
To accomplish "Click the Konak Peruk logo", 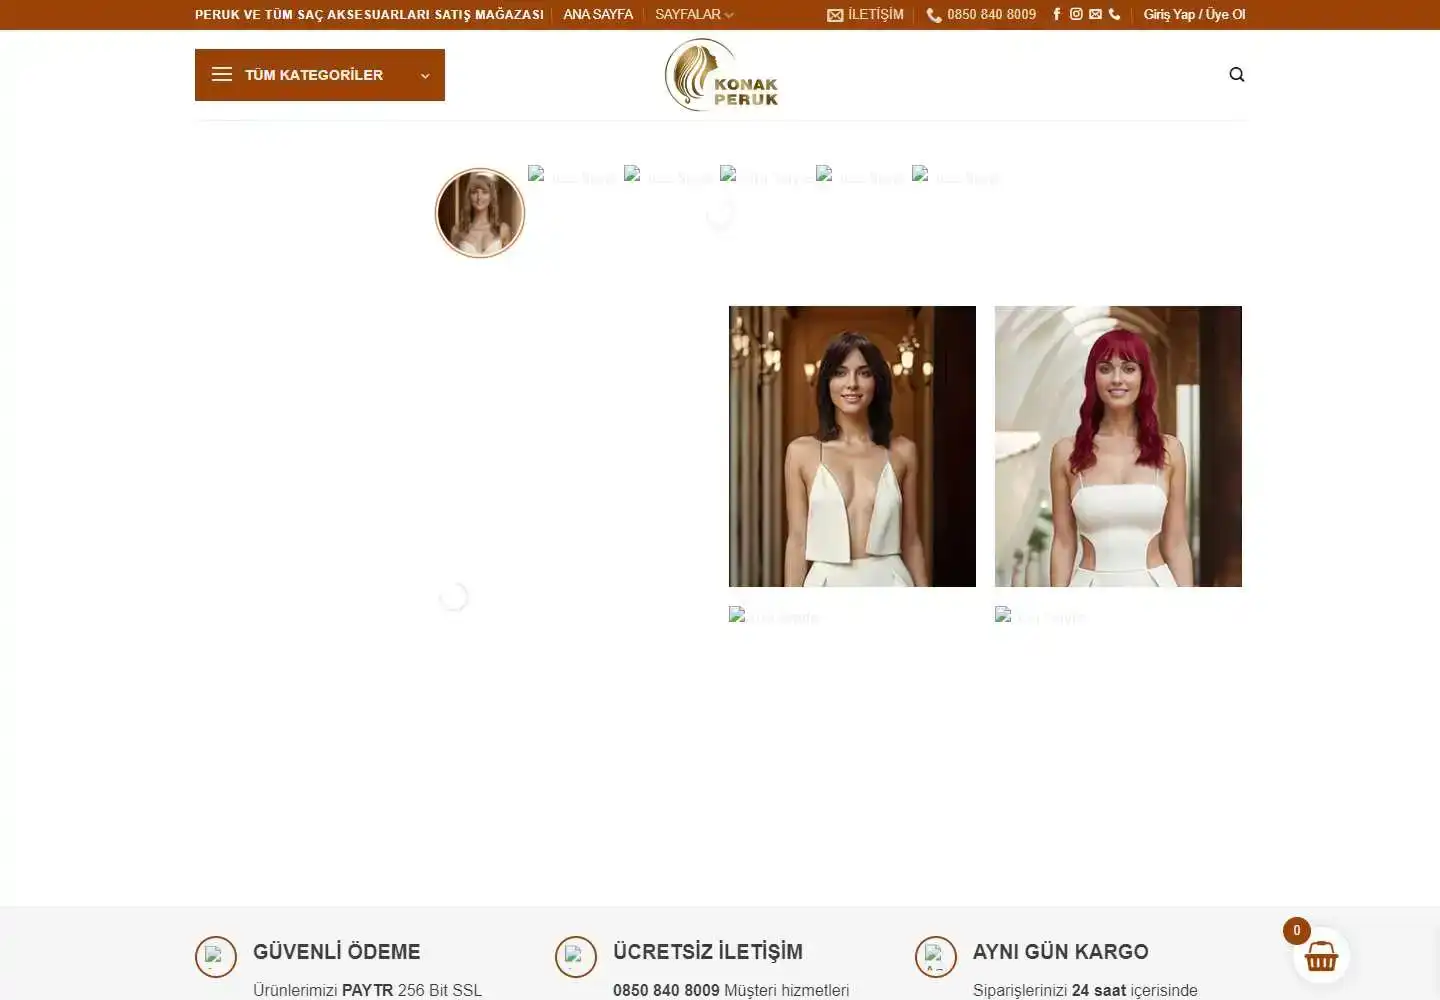I will click(x=721, y=74).
